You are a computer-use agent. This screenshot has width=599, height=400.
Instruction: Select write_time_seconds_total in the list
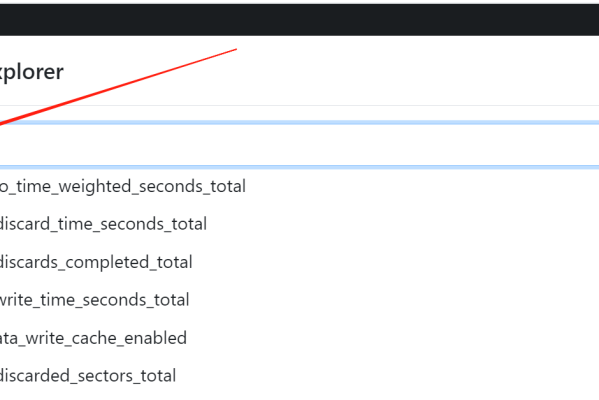94,300
